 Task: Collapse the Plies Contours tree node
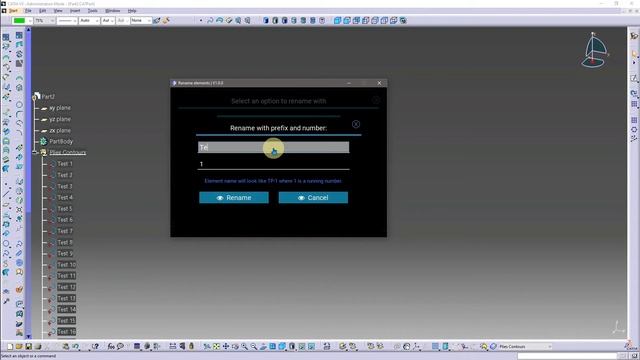click(35, 152)
